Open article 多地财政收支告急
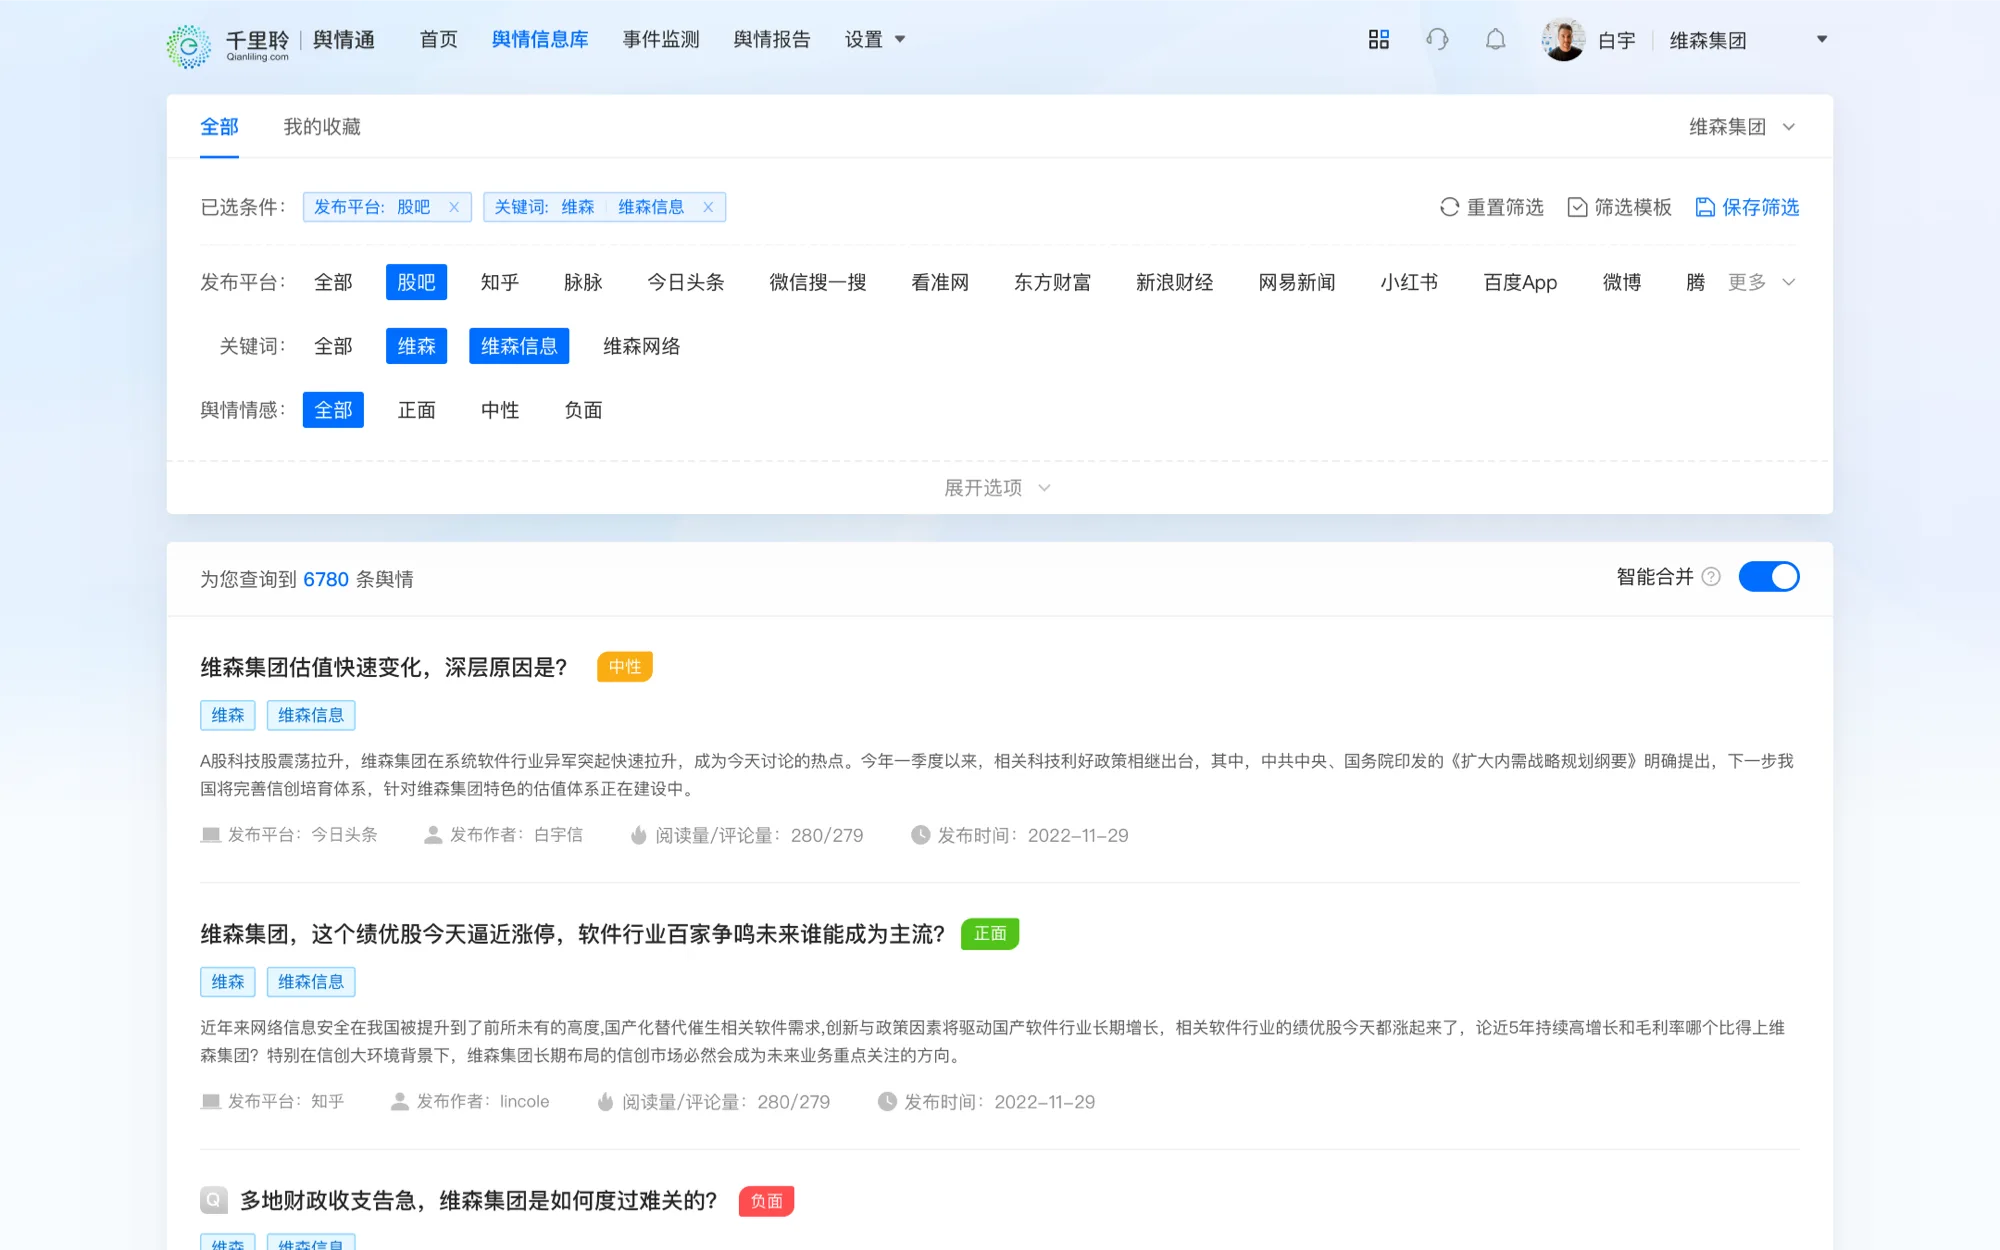2000x1250 pixels. tap(478, 1200)
